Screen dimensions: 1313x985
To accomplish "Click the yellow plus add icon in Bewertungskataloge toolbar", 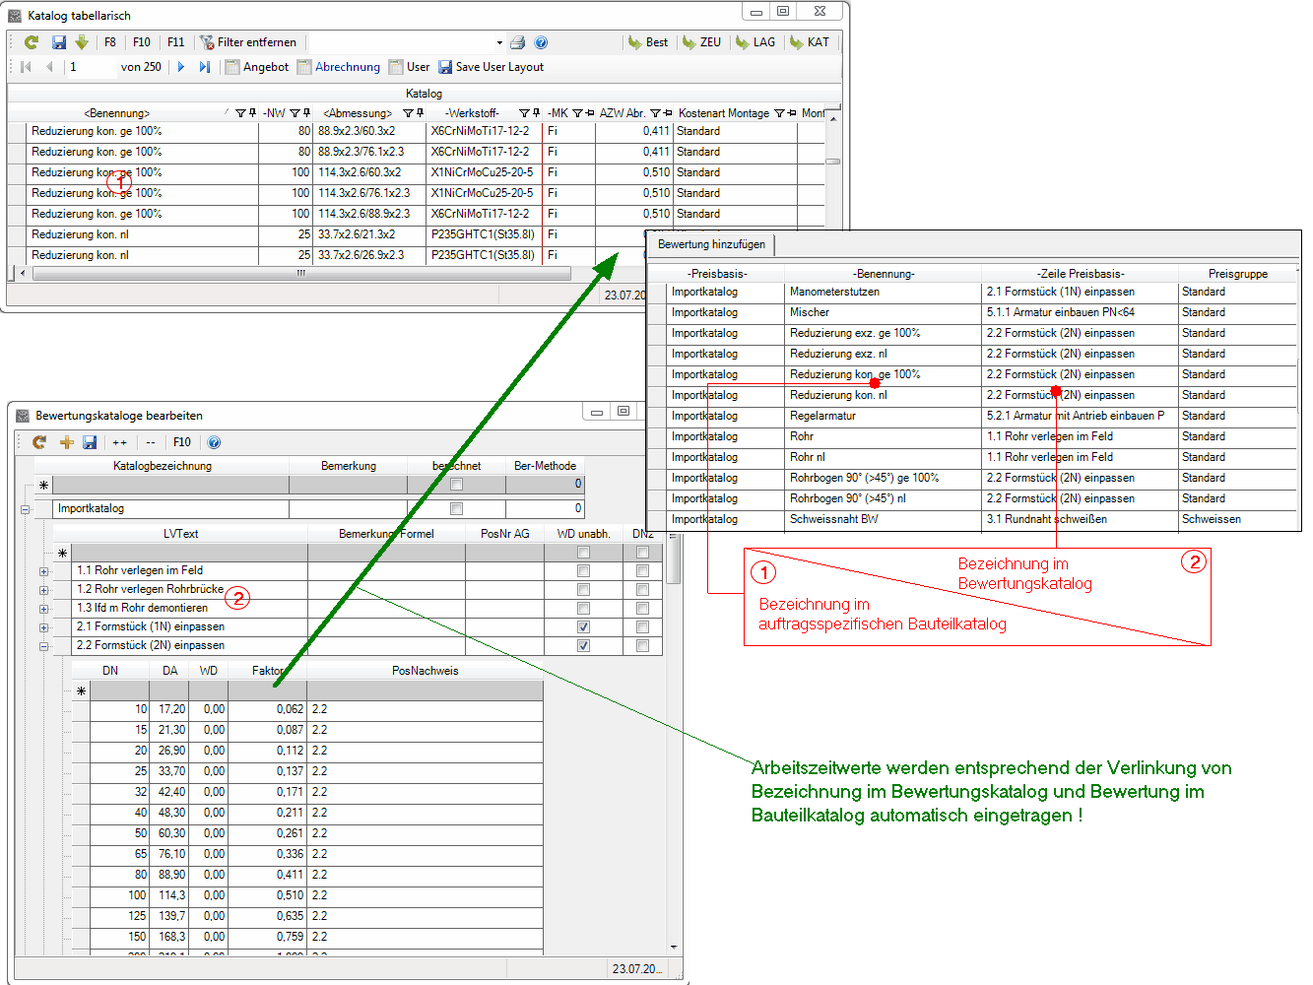I will point(66,442).
